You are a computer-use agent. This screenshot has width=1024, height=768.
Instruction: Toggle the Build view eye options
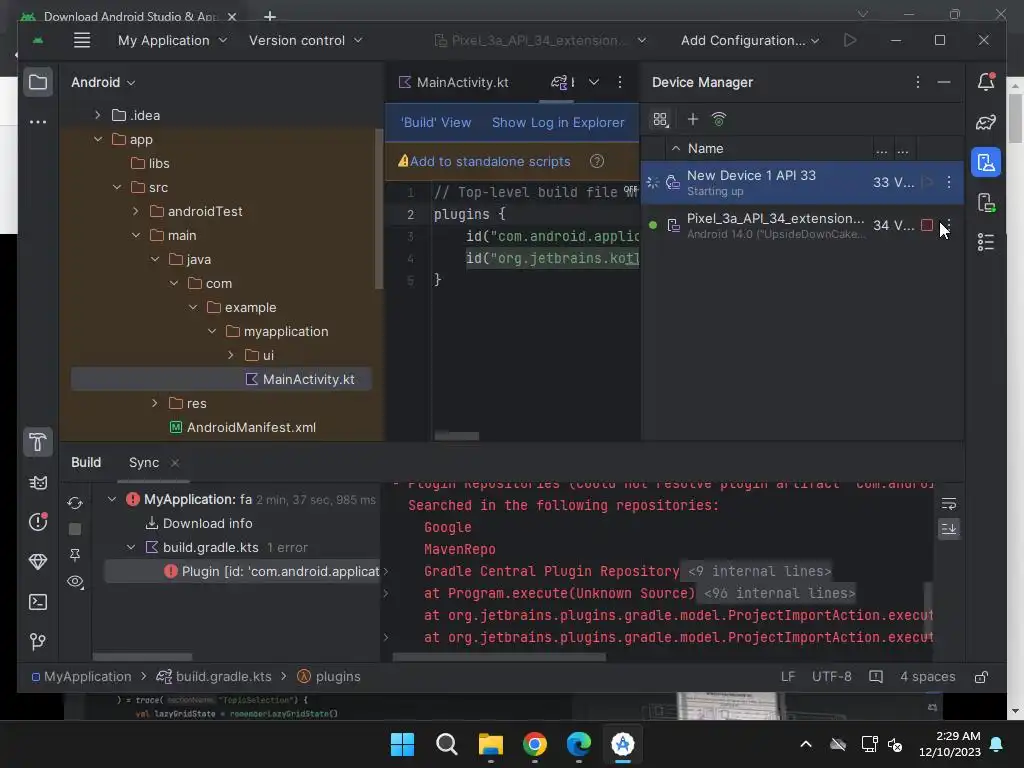point(75,581)
